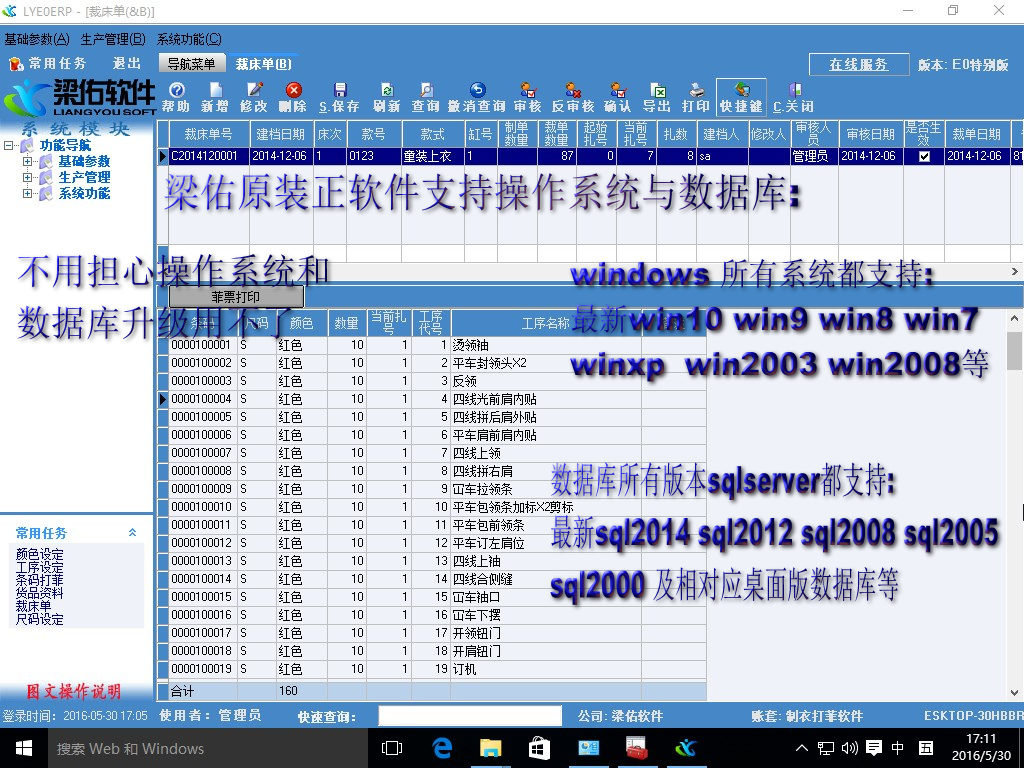Click the 快捷键 shortcut toolbar icon
The height and width of the screenshot is (768, 1024).
741,97
